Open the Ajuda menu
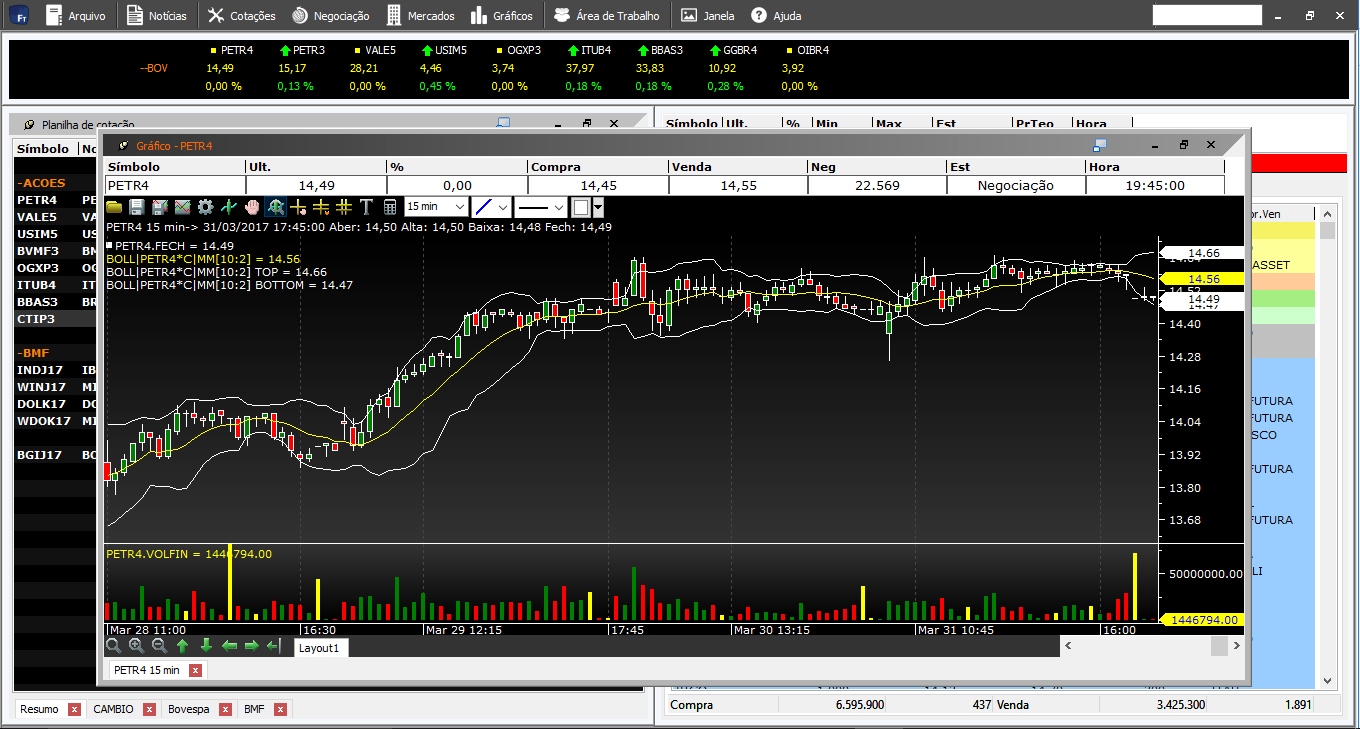Screen dimensions: 1360x729 (776, 16)
